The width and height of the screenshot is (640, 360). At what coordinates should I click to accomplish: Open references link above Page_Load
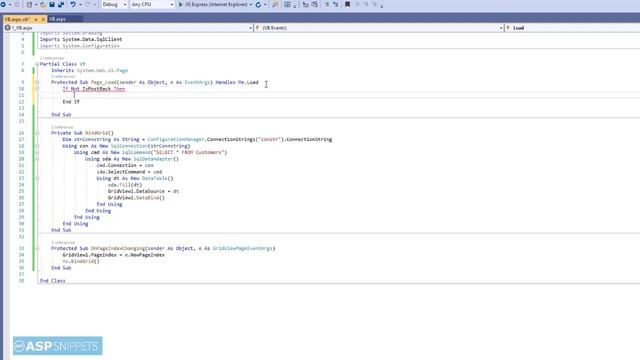(63, 77)
